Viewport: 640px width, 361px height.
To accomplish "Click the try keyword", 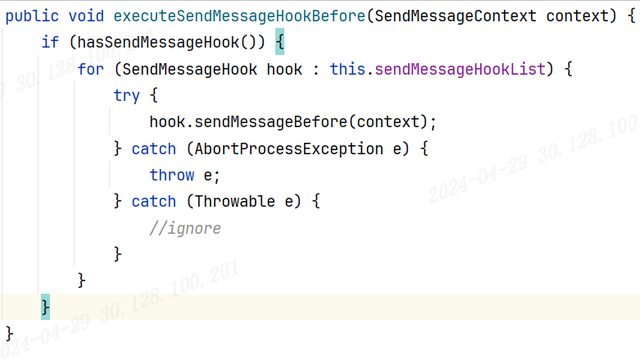I will click(x=127, y=96).
